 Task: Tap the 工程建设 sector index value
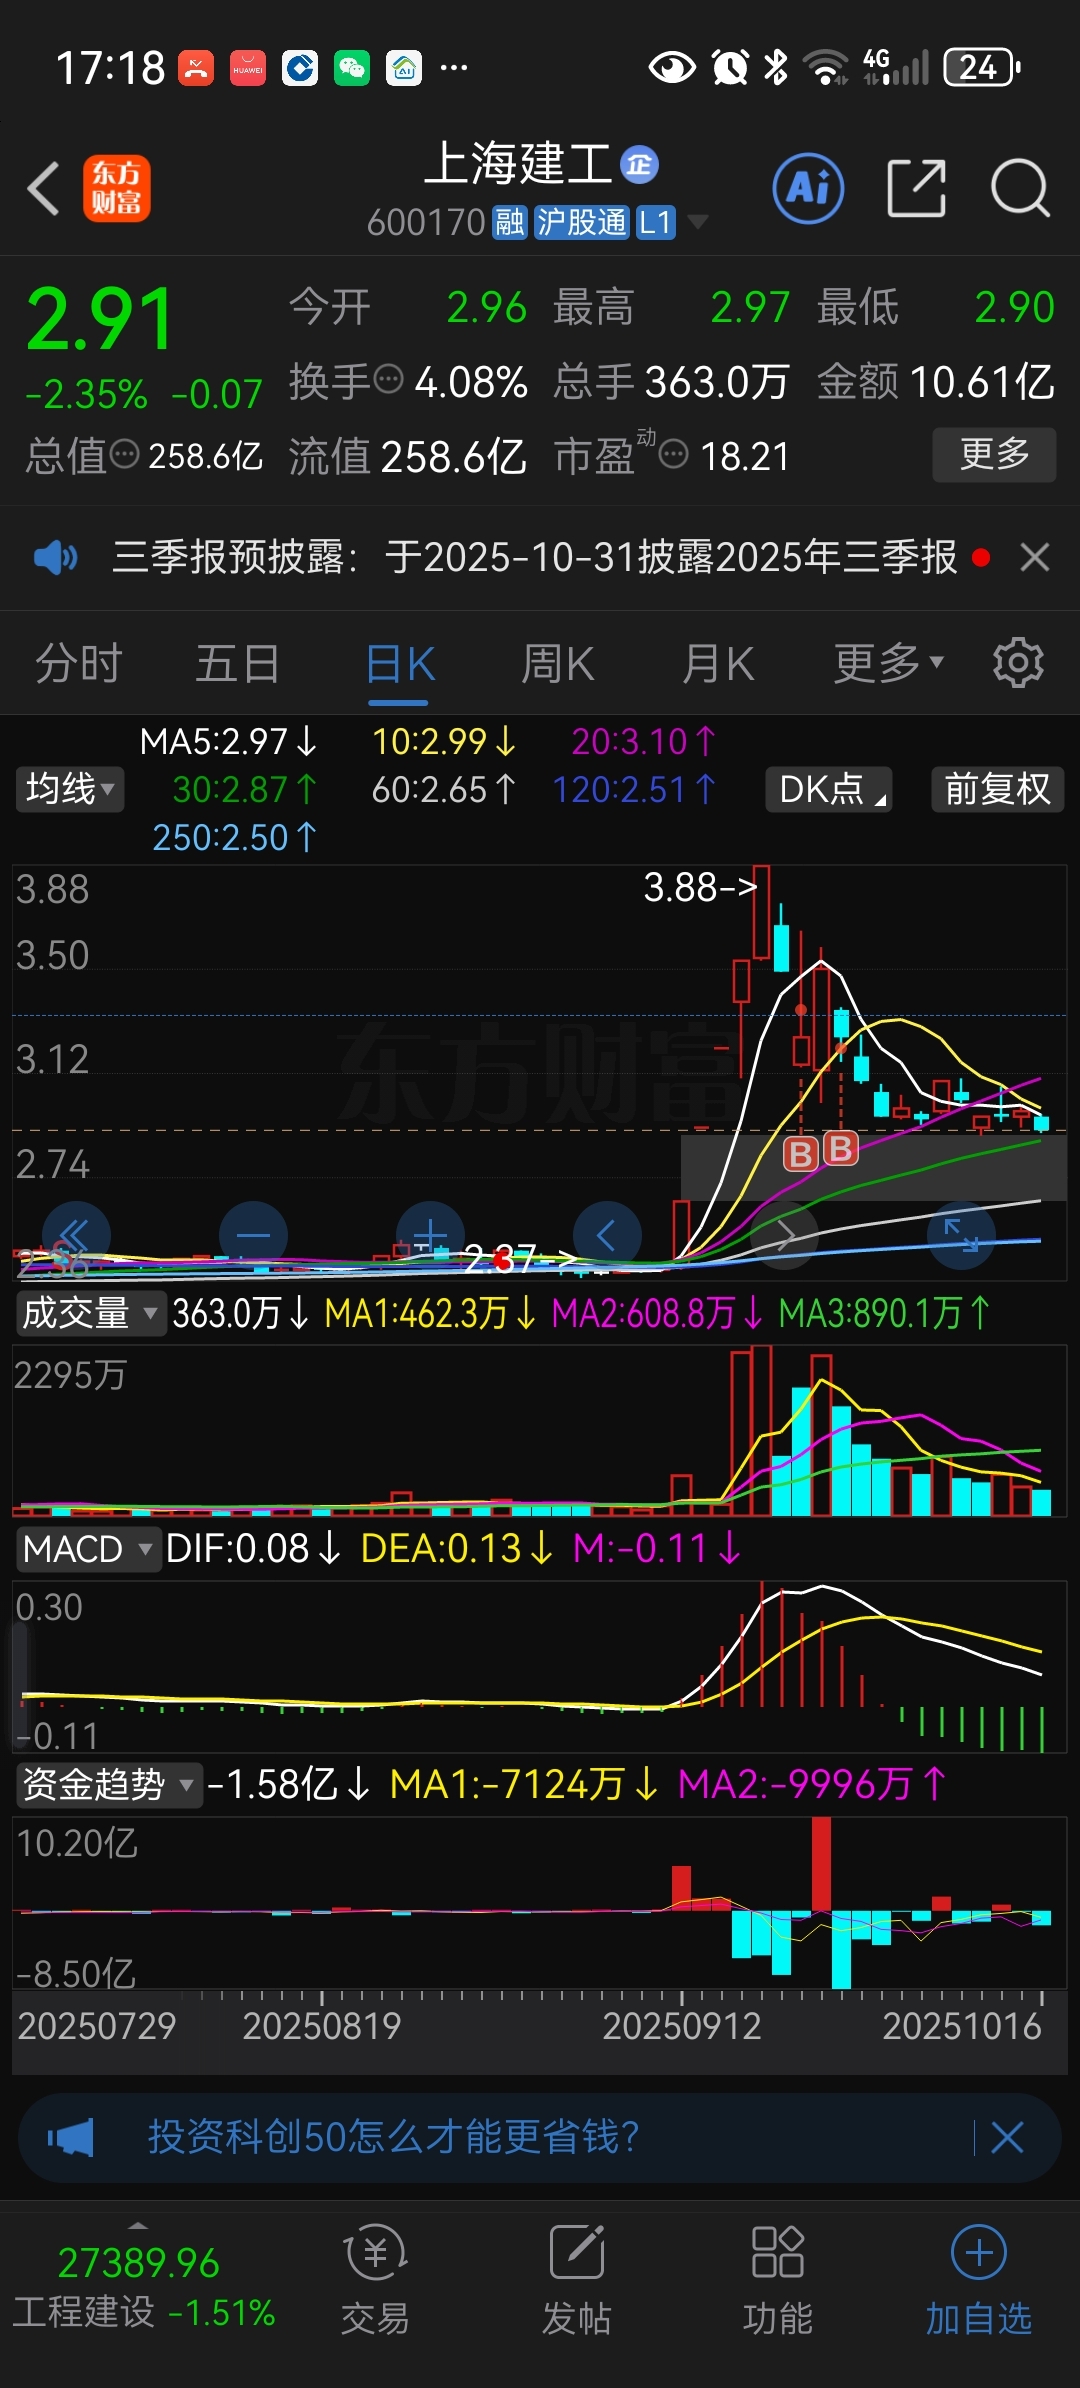139,2263
